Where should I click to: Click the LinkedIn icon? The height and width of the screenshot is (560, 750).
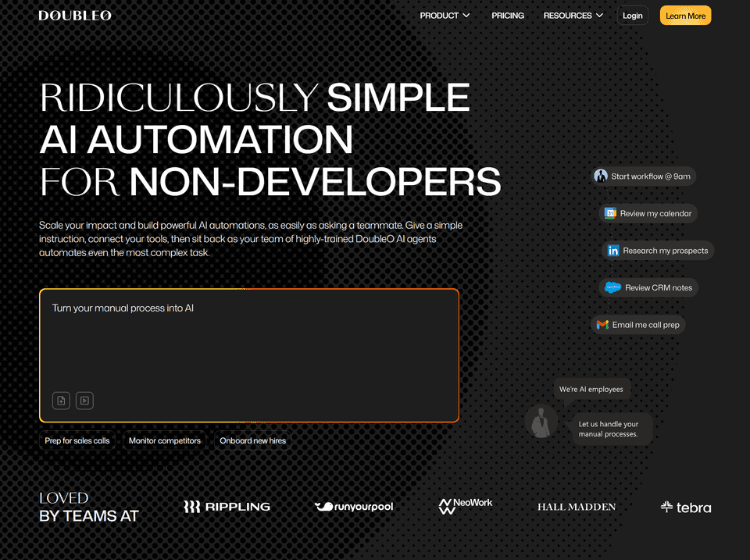click(613, 251)
